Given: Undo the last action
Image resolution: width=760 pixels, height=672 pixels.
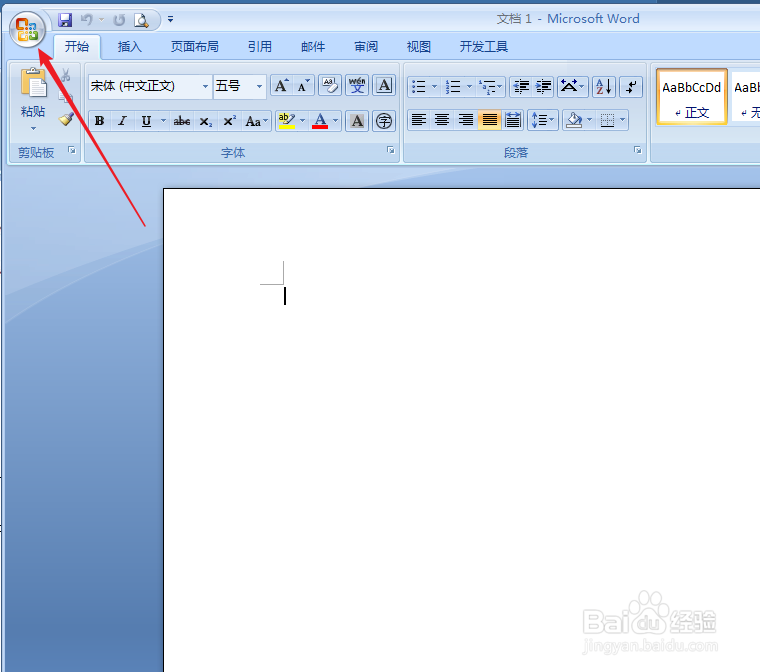Looking at the screenshot, I should point(86,20).
